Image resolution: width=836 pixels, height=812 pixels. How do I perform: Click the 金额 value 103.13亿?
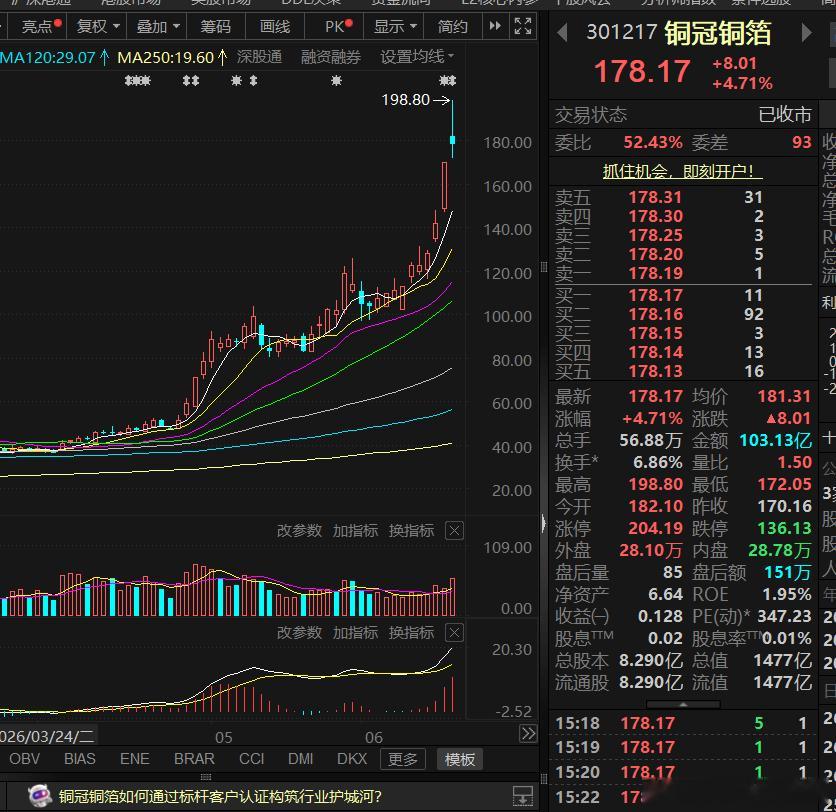pyautogui.click(x=775, y=440)
